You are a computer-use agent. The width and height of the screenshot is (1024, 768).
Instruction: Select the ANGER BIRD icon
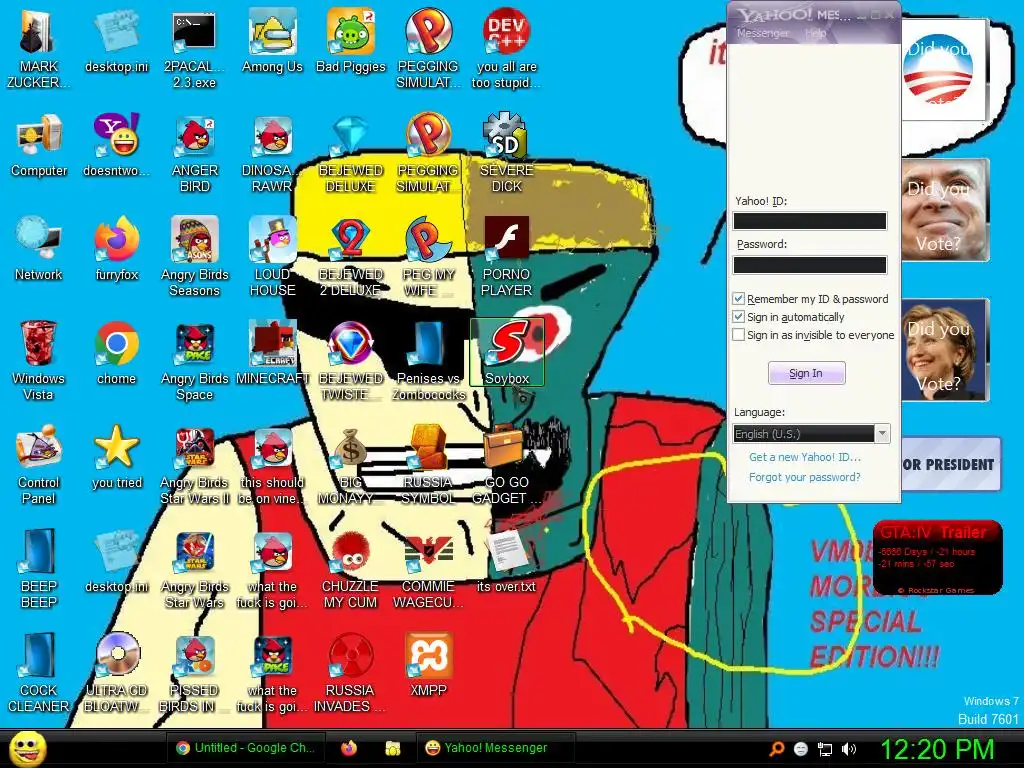[x=195, y=153]
